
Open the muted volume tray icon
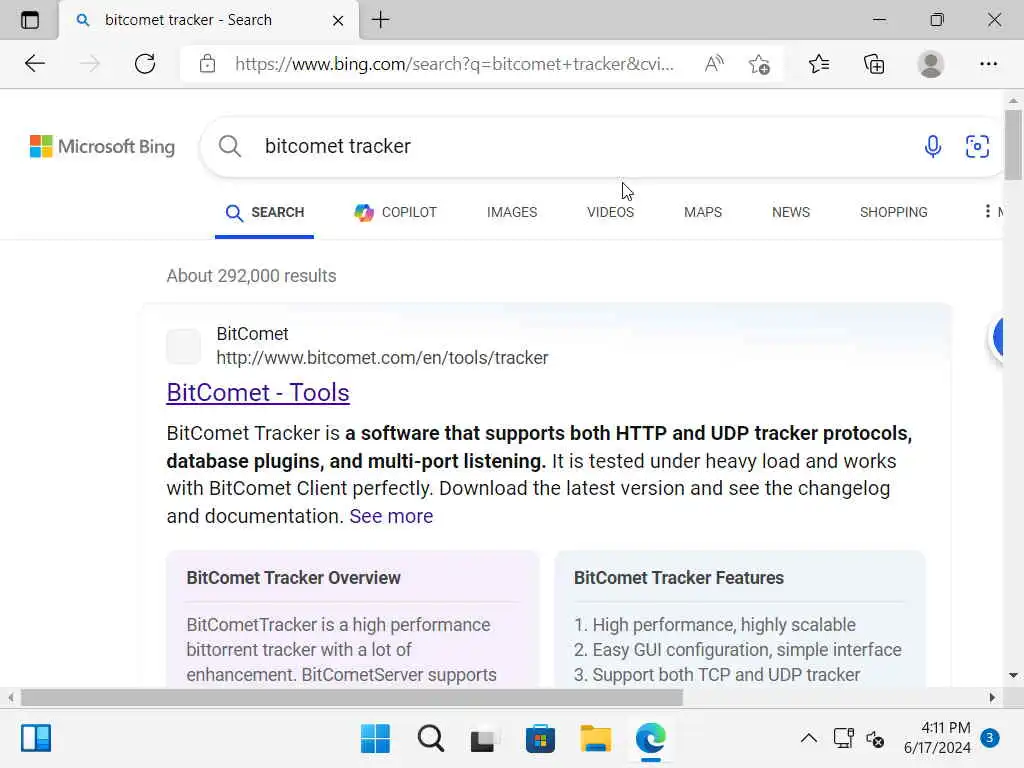coord(875,739)
